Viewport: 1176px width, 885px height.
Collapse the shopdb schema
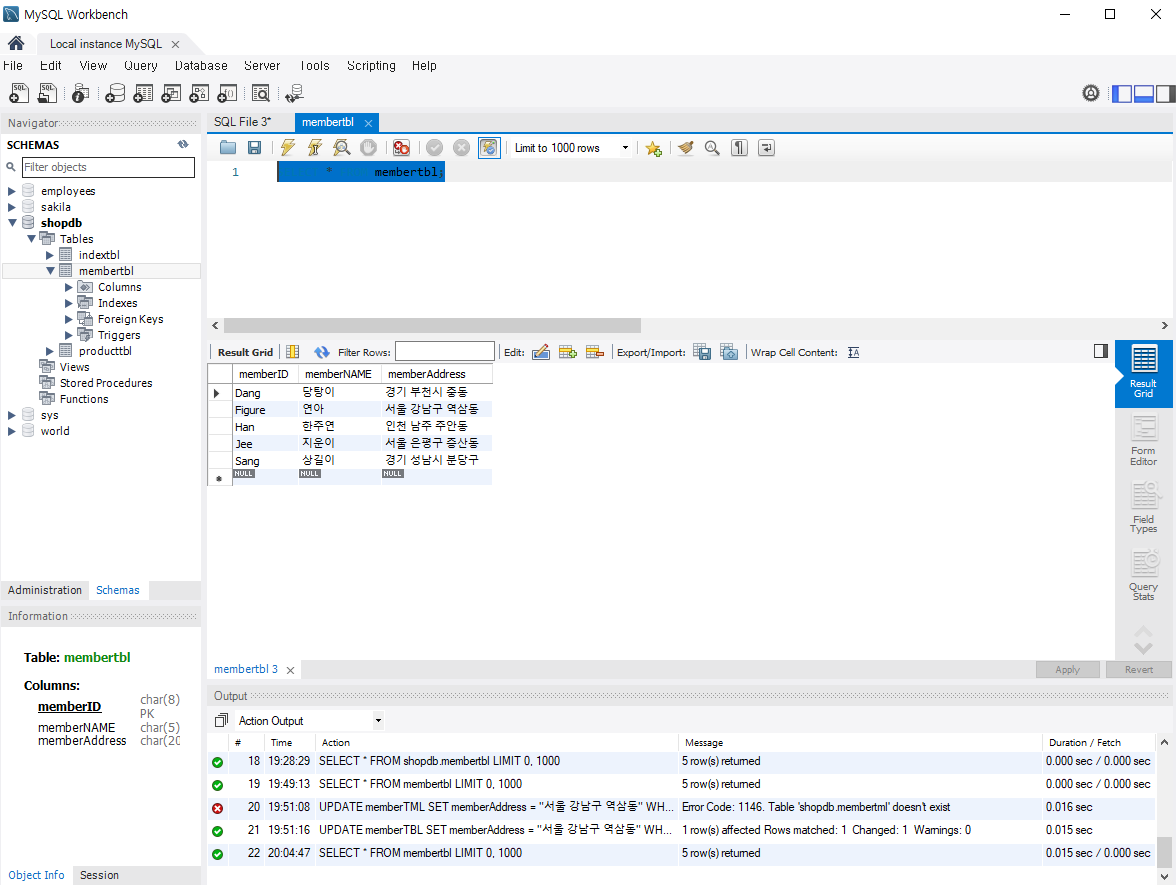(x=12, y=223)
